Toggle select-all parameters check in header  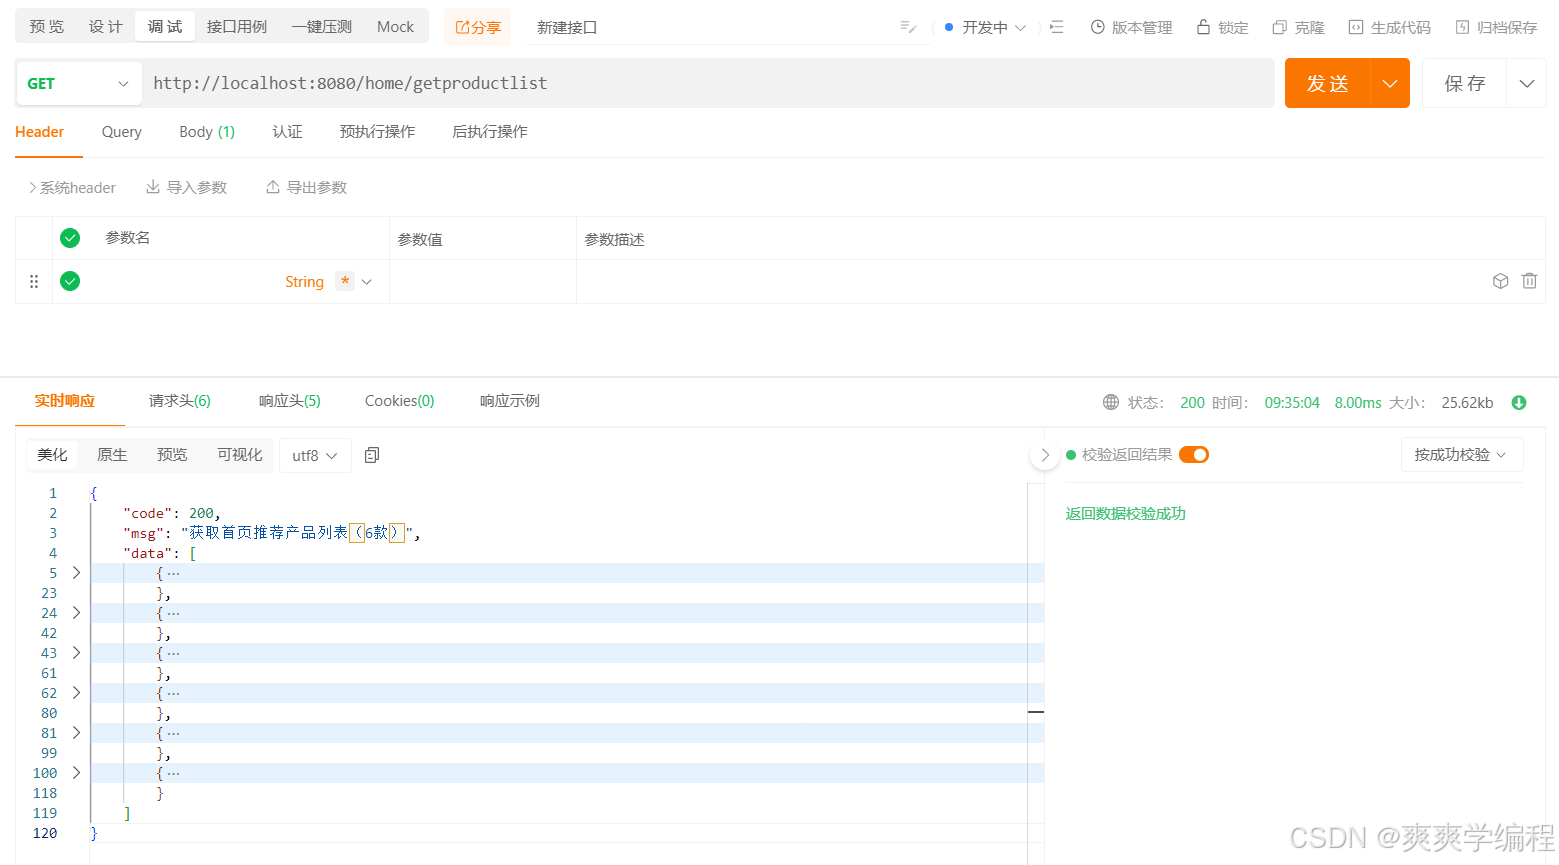(70, 238)
